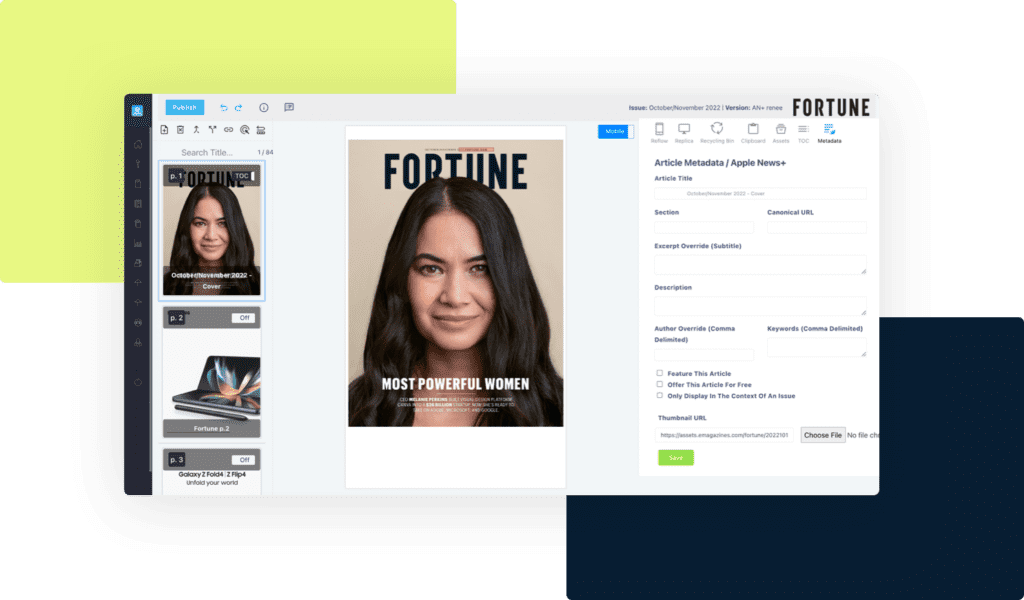Click the '1 / 84' page counter
The height and width of the screenshot is (600, 1024).
click(x=265, y=153)
